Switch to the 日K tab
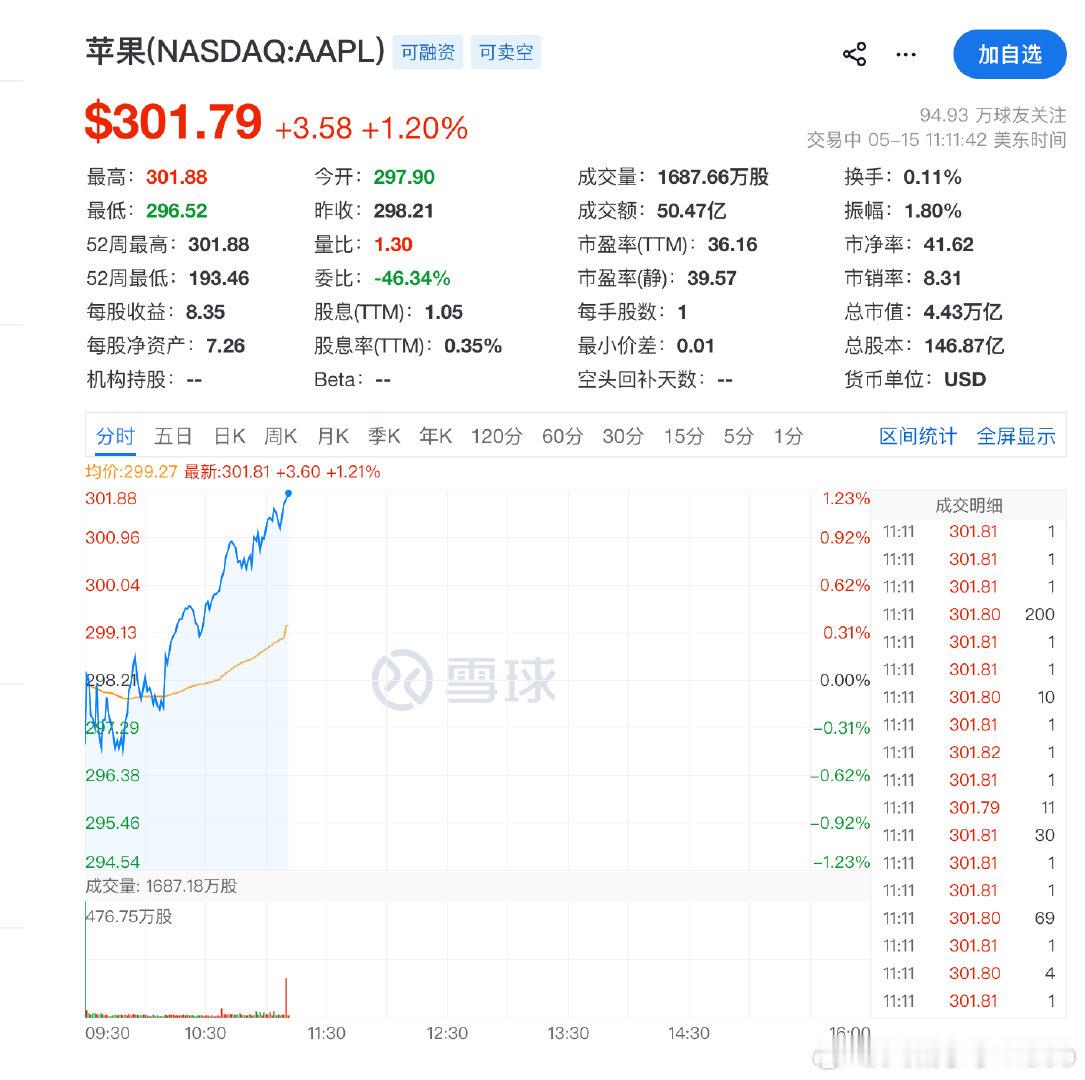The height and width of the screenshot is (1080, 1085). pos(229,436)
